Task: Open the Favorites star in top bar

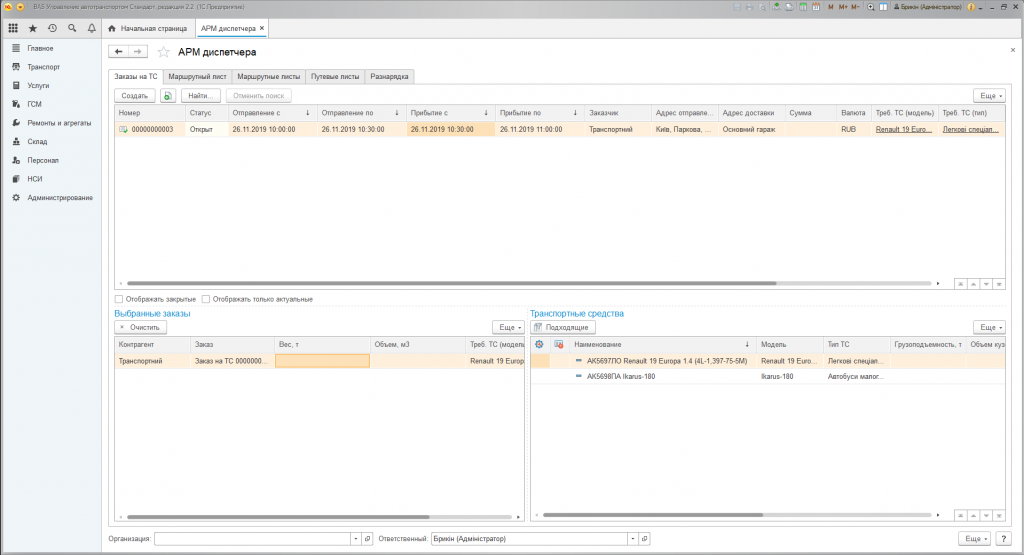Action: click(33, 28)
